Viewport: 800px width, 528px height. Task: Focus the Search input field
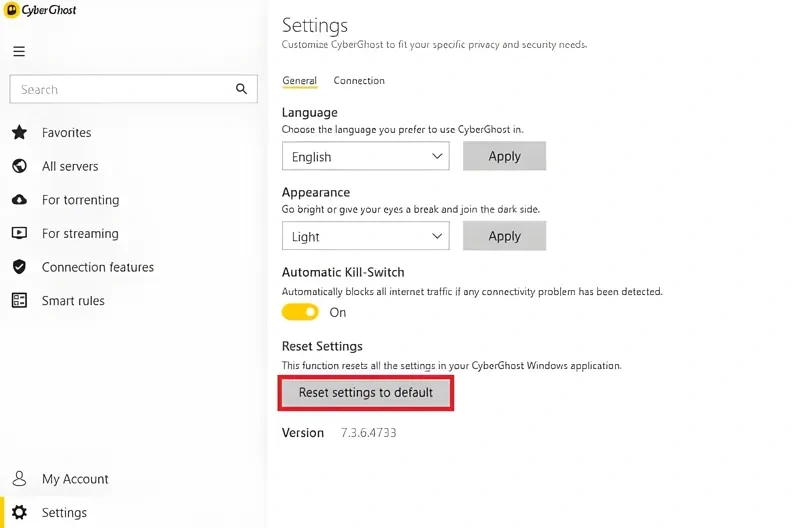[x=133, y=89]
